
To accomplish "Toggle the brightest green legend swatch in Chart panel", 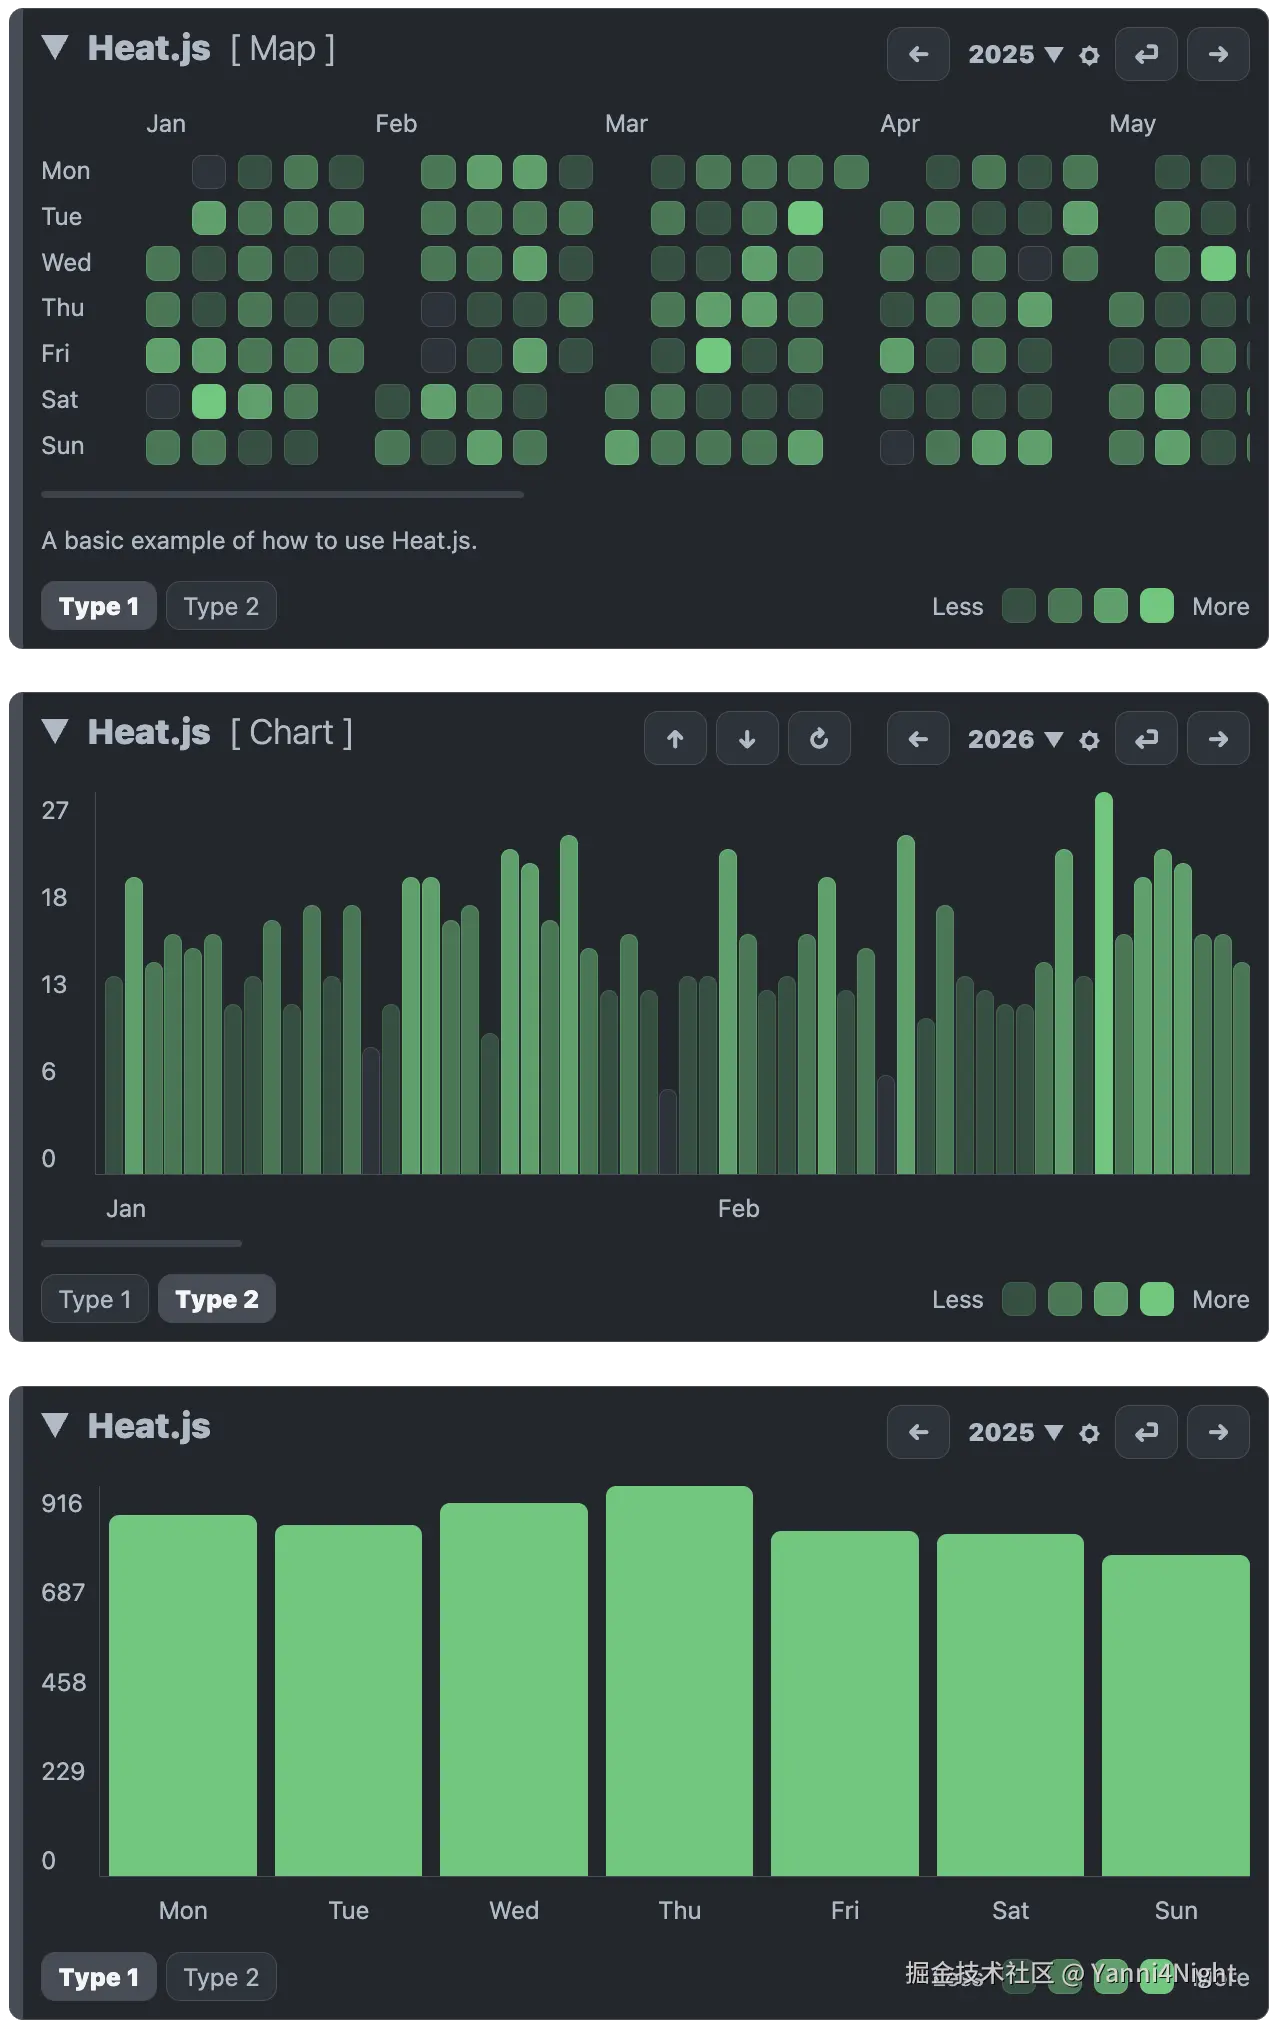I will (1156, 1299).
